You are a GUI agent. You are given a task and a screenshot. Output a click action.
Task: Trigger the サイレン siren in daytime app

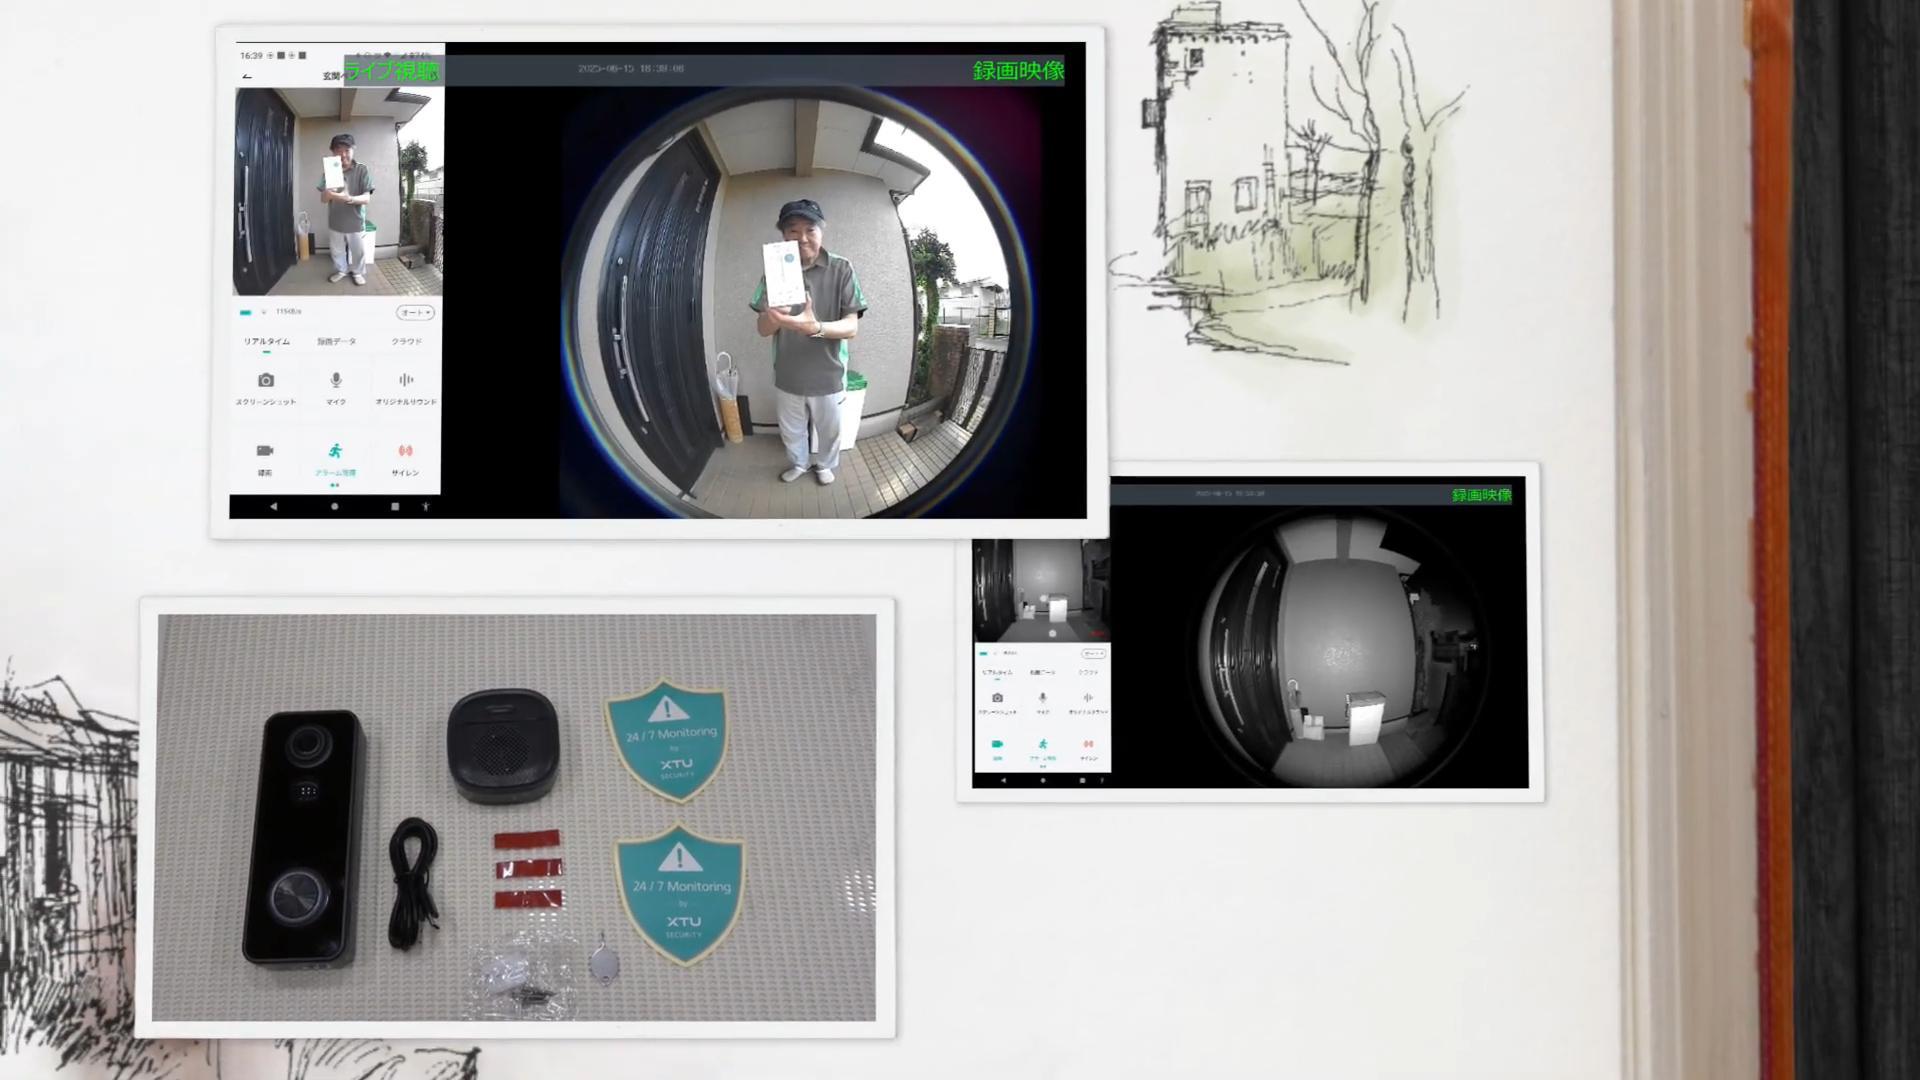[405, 459]
